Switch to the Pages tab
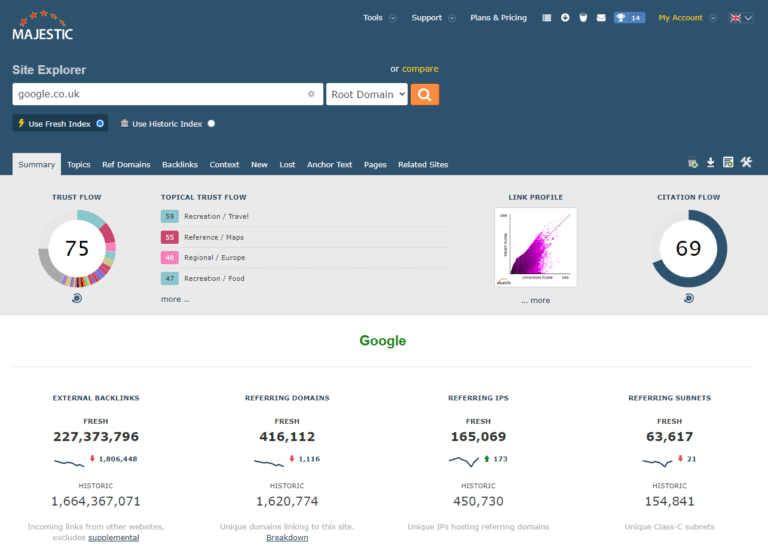Viewport: 768px width, 548px height. [375, 165]
